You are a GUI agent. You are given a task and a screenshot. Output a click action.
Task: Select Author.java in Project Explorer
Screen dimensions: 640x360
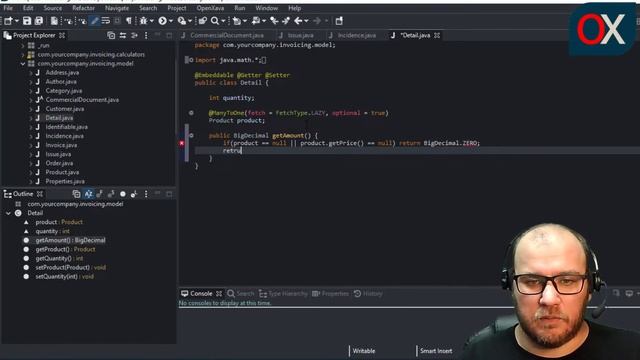61,82
